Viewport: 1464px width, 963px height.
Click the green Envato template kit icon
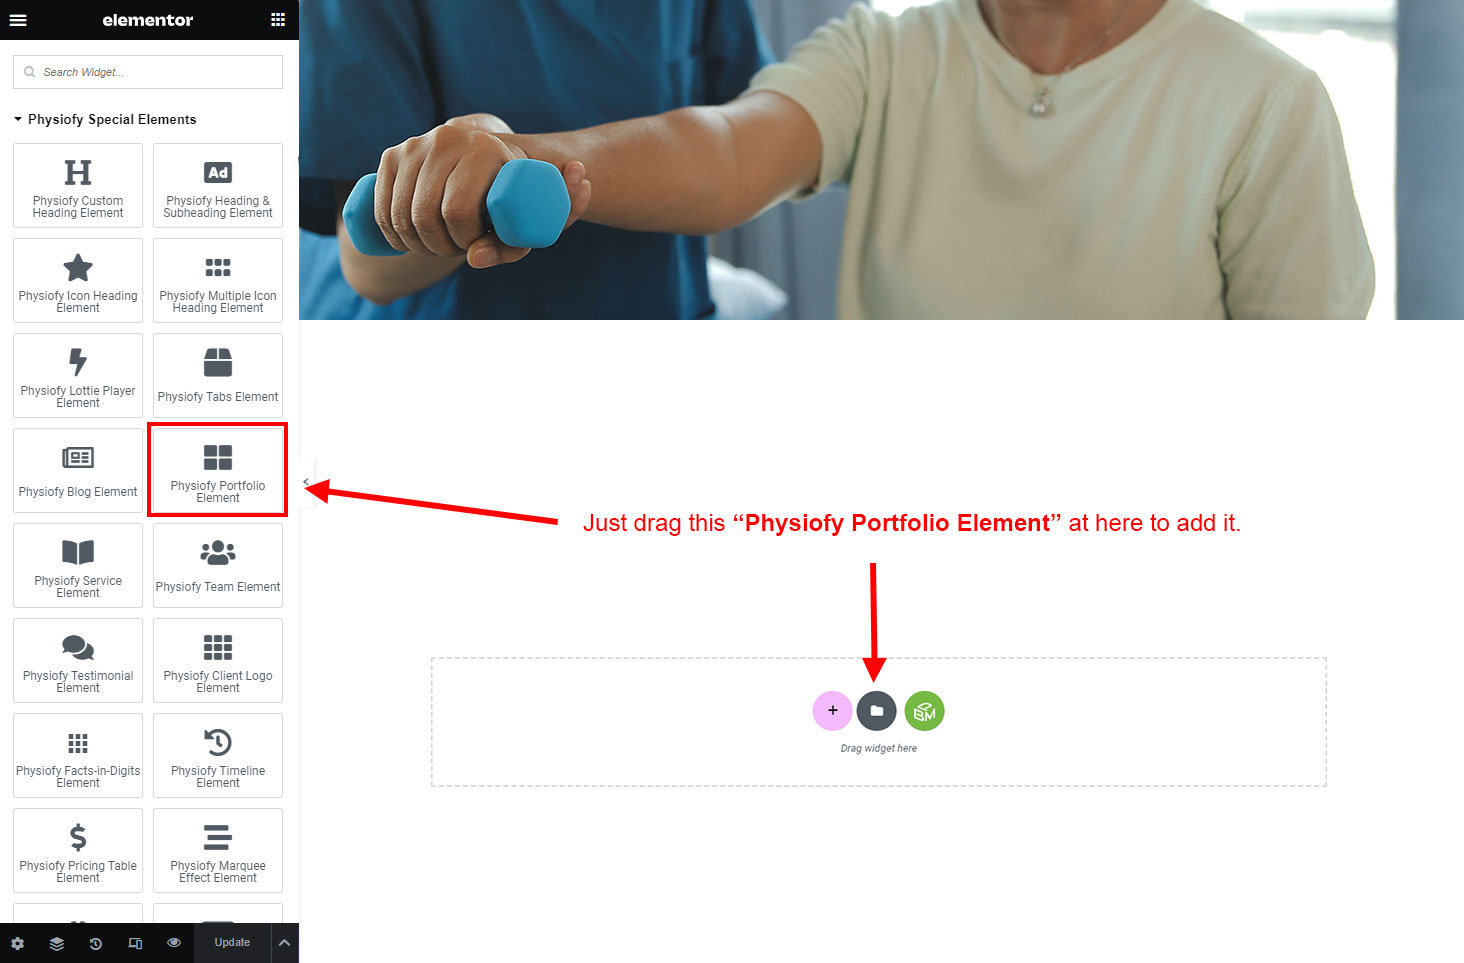click(x=924, y=711)
